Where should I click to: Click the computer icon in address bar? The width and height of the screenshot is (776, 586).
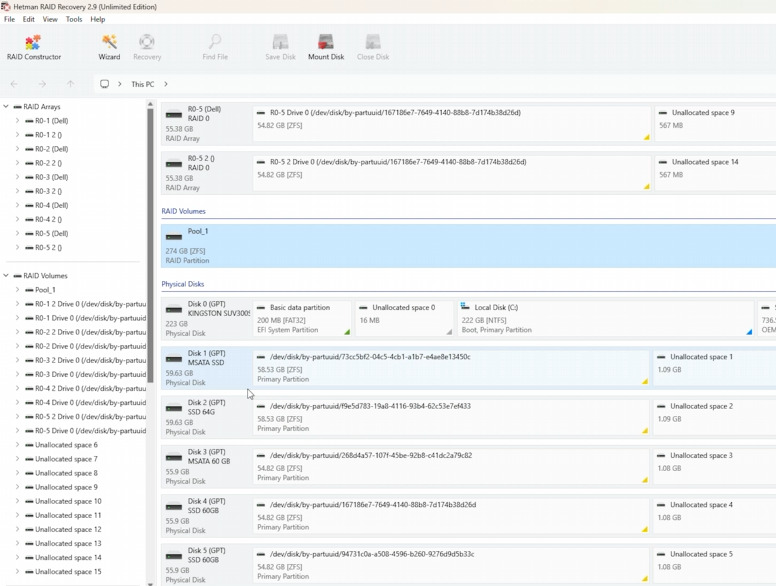tap(104, 84)
